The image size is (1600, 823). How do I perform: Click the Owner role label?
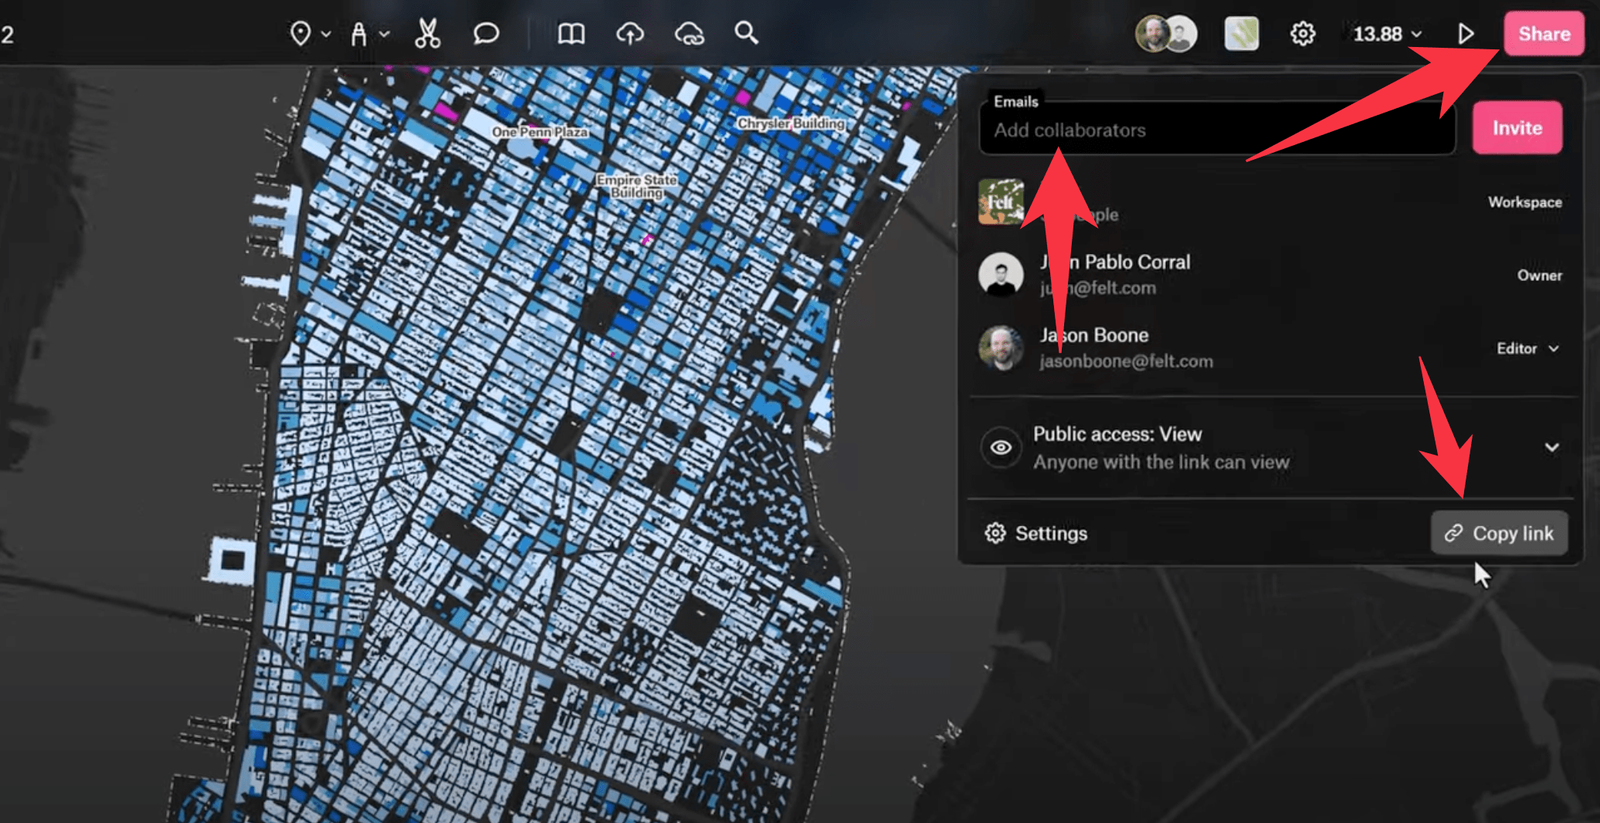click(1539, 275)
